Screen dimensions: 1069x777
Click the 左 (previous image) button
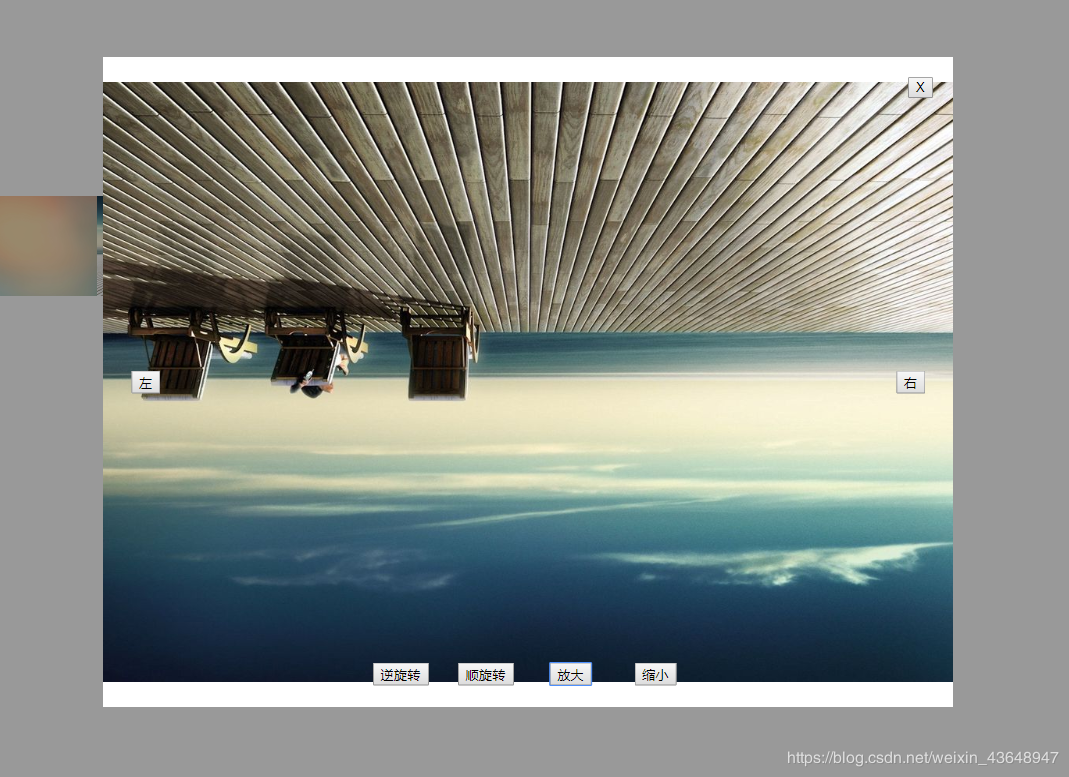click(x=145, y=382)
